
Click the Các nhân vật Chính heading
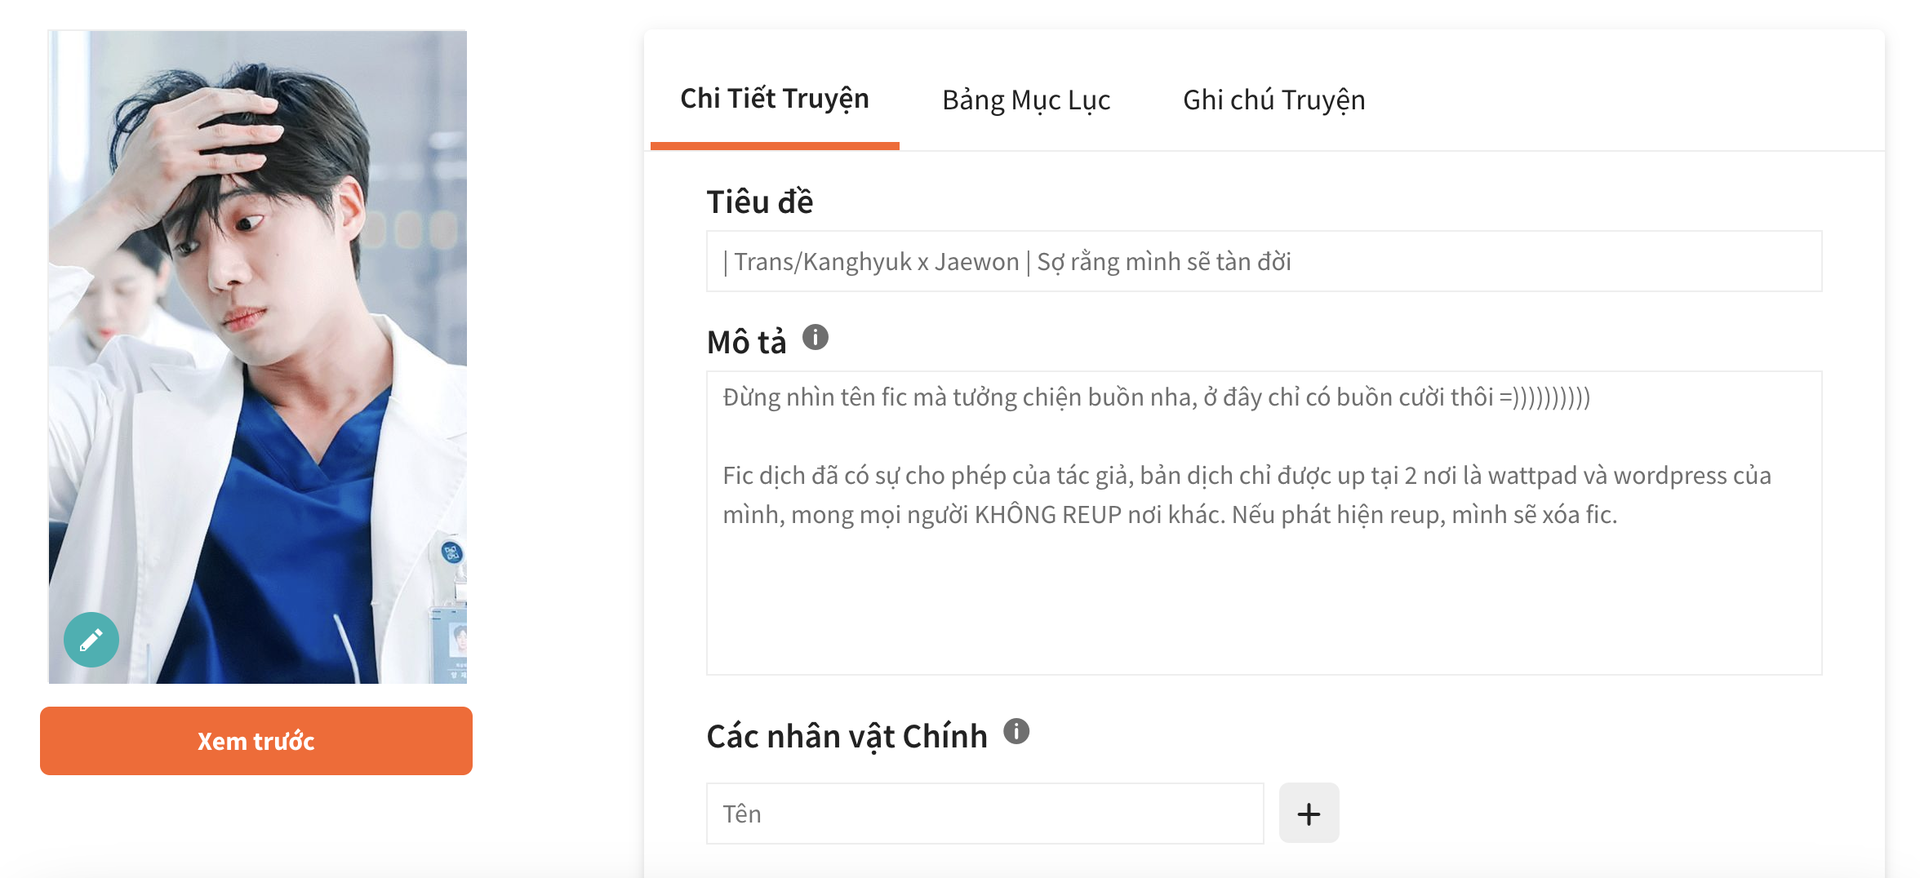click(x=847, y=736)
